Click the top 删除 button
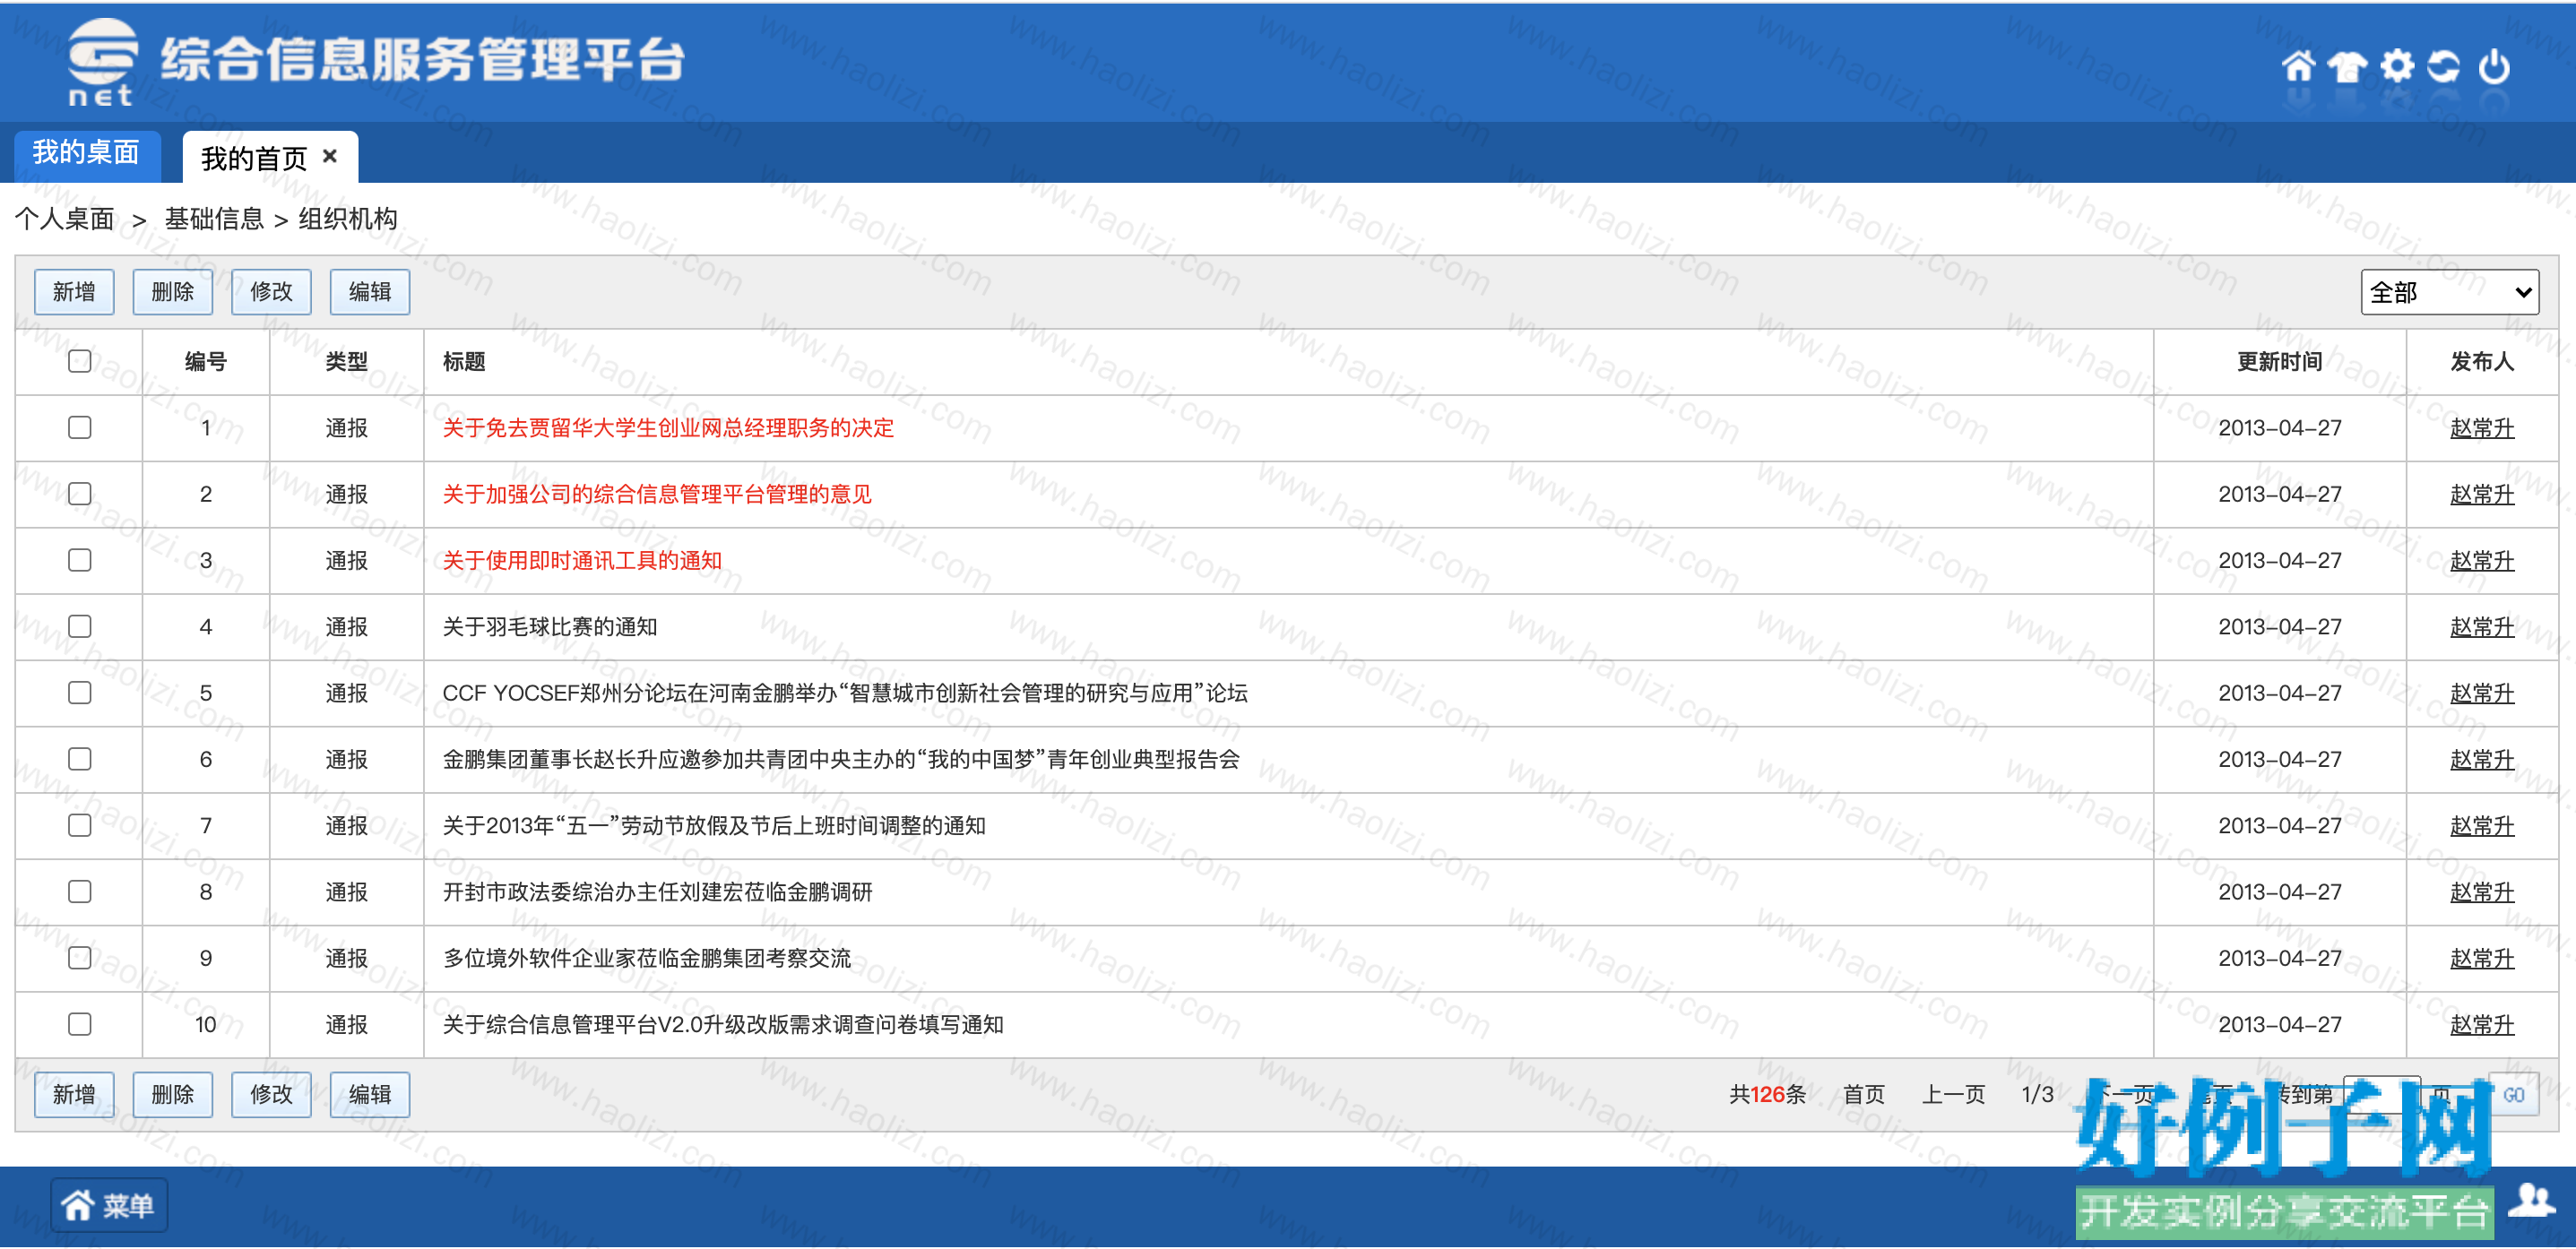 pyautogui.click(x=173, y=292)
